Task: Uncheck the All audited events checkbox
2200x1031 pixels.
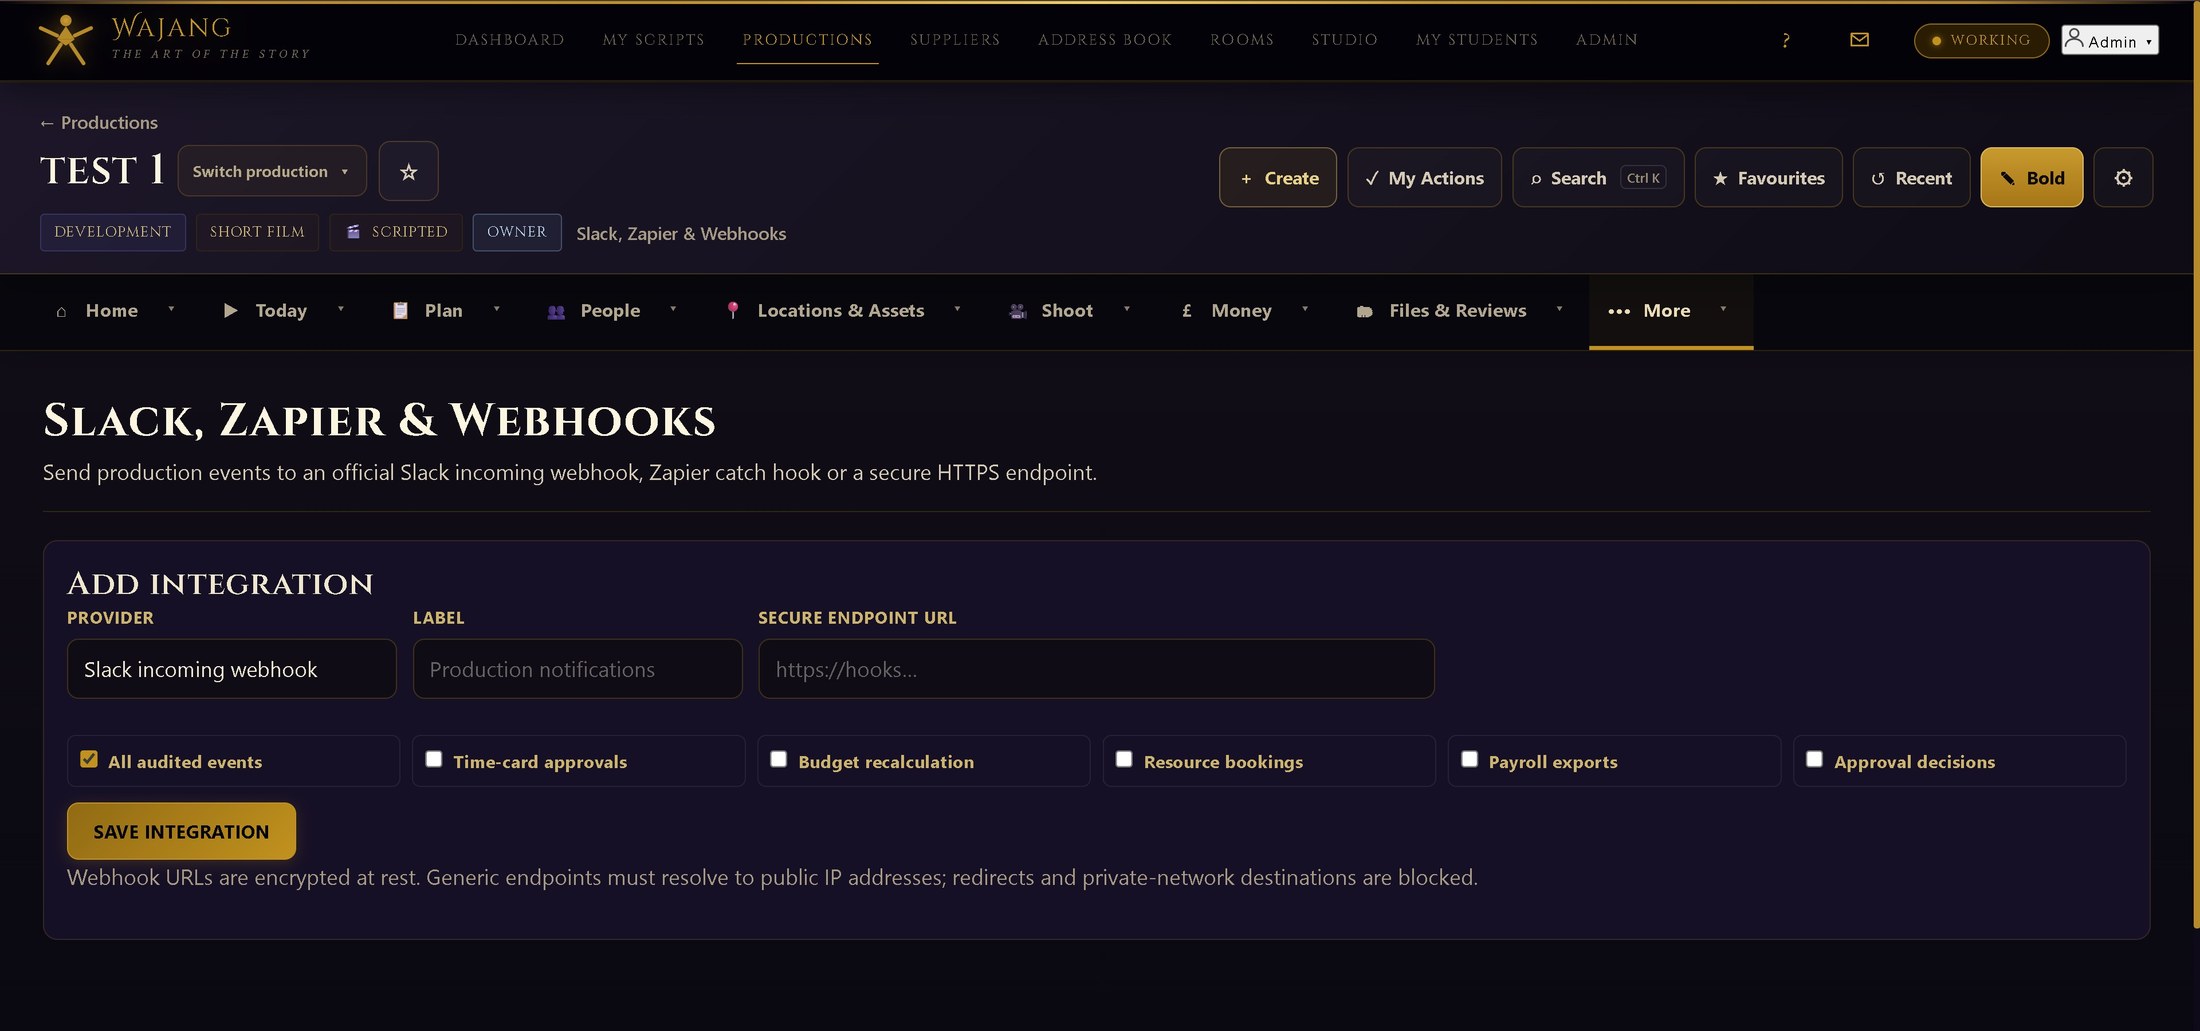Action: point(89,759)
